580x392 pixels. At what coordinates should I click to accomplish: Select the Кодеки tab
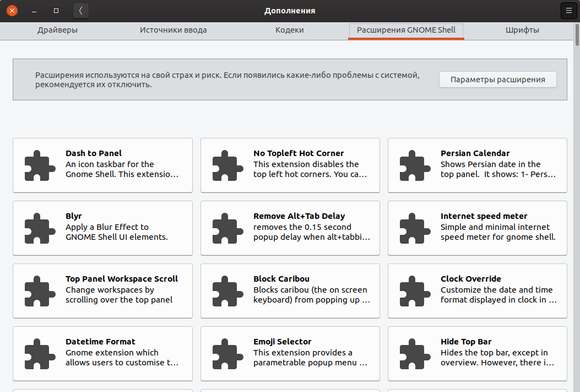290,30
